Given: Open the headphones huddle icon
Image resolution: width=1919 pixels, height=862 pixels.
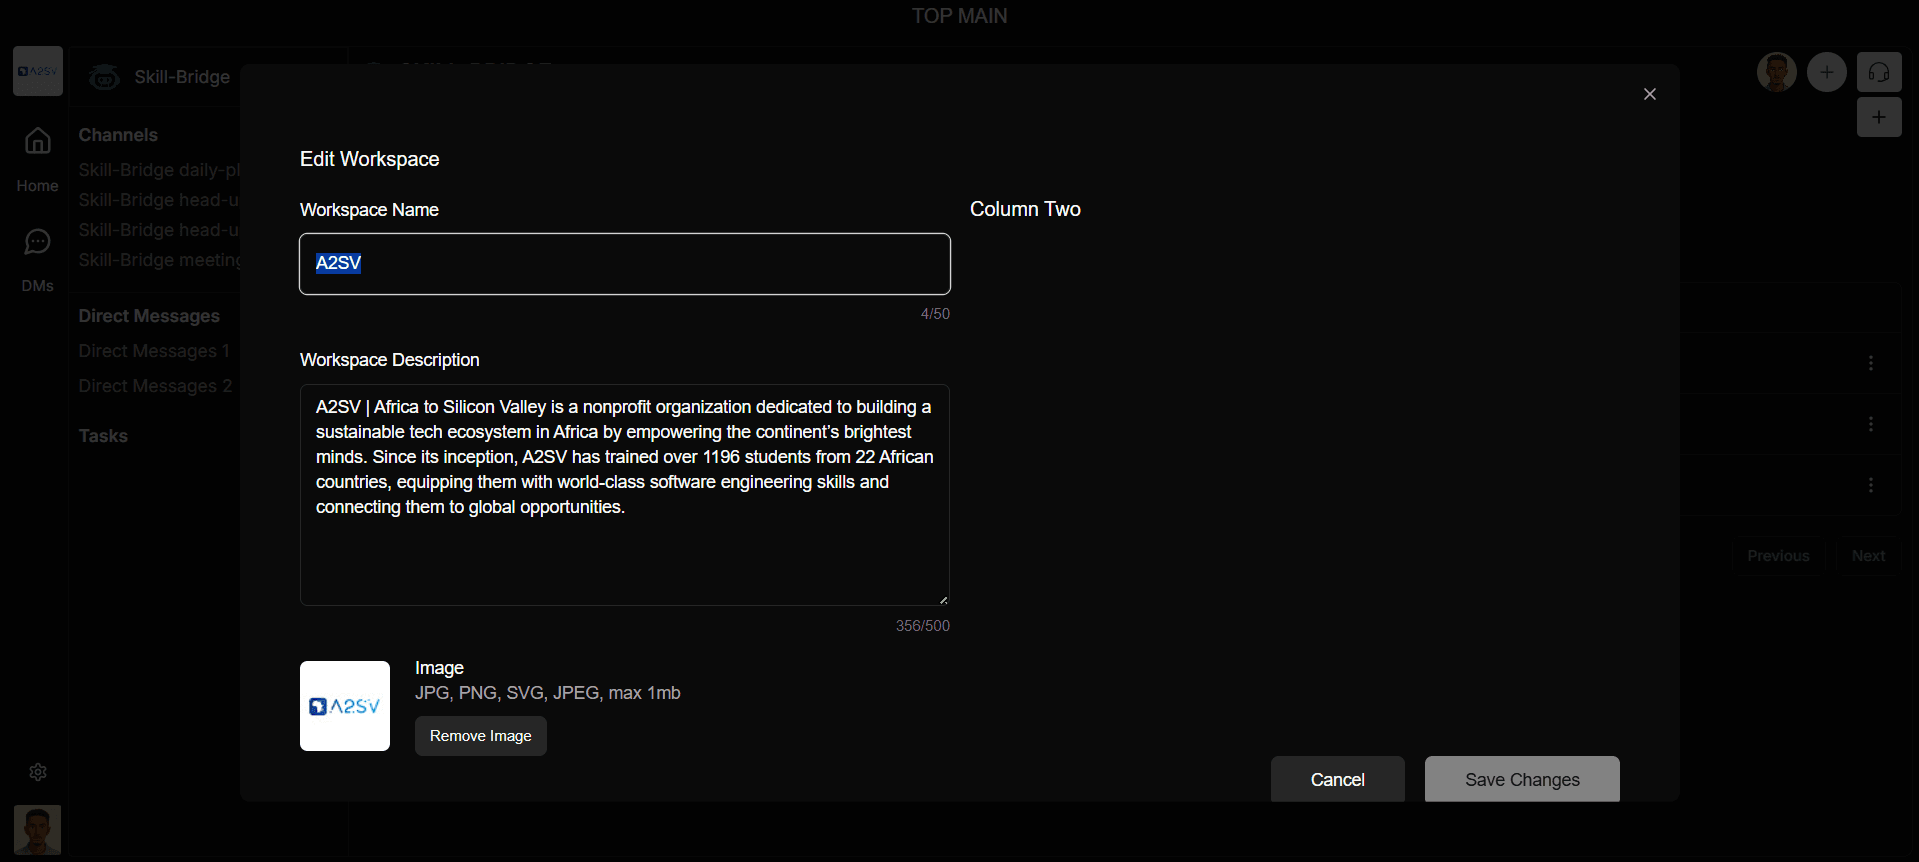Looking at the screenshot, I should pos(1879,72).
